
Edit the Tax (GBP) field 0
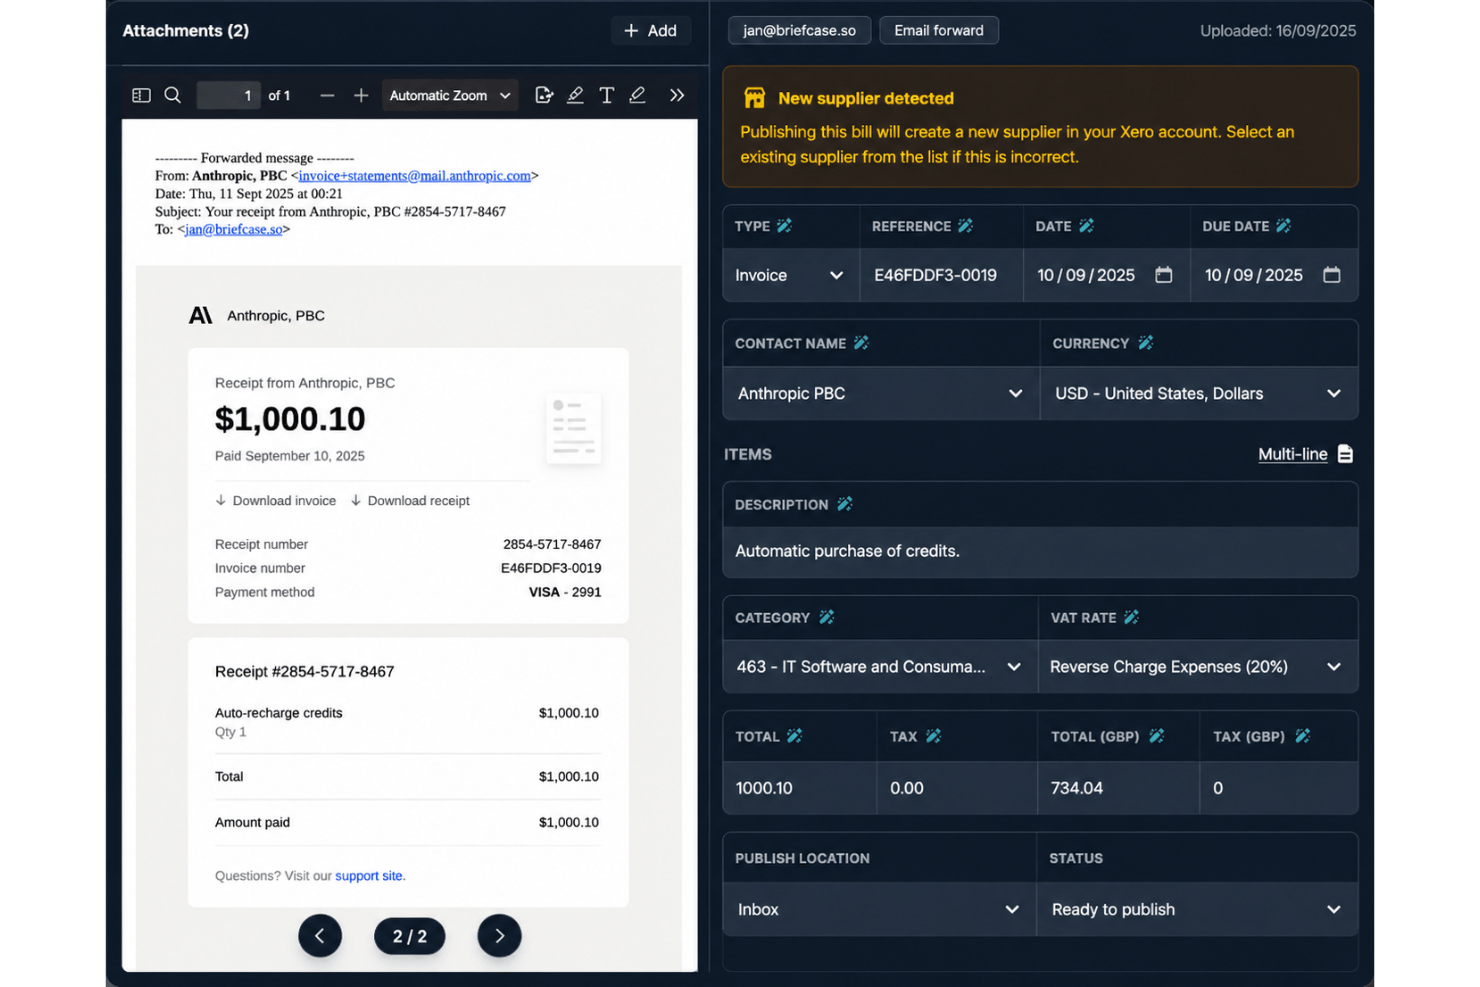[x=1279, y=788]
